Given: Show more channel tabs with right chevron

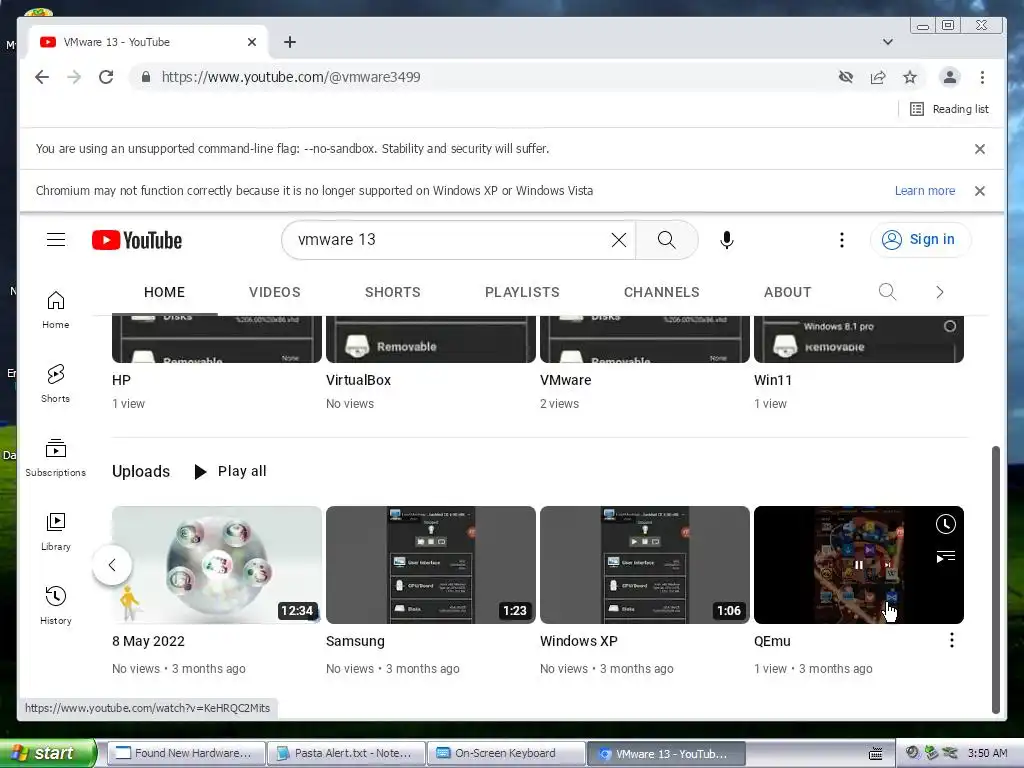Looking at the screenshot, I should (x=940, y=292).
